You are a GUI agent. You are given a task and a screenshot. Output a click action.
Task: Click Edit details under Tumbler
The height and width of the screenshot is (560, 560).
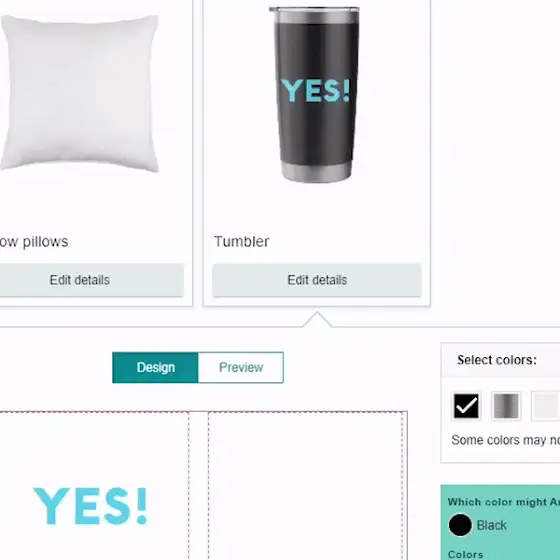[317, 280]
